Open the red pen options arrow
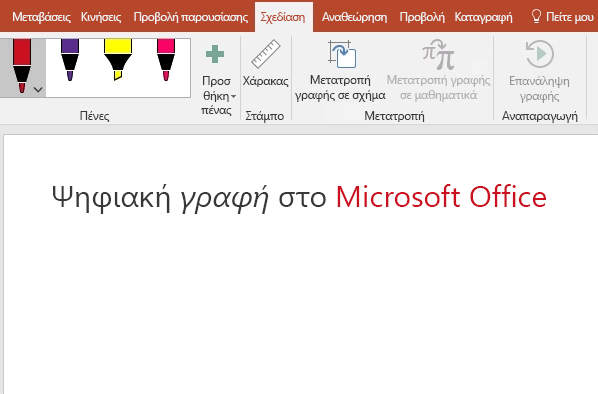The height and width of the screenshot is (394, 598). tap(38, 90)
